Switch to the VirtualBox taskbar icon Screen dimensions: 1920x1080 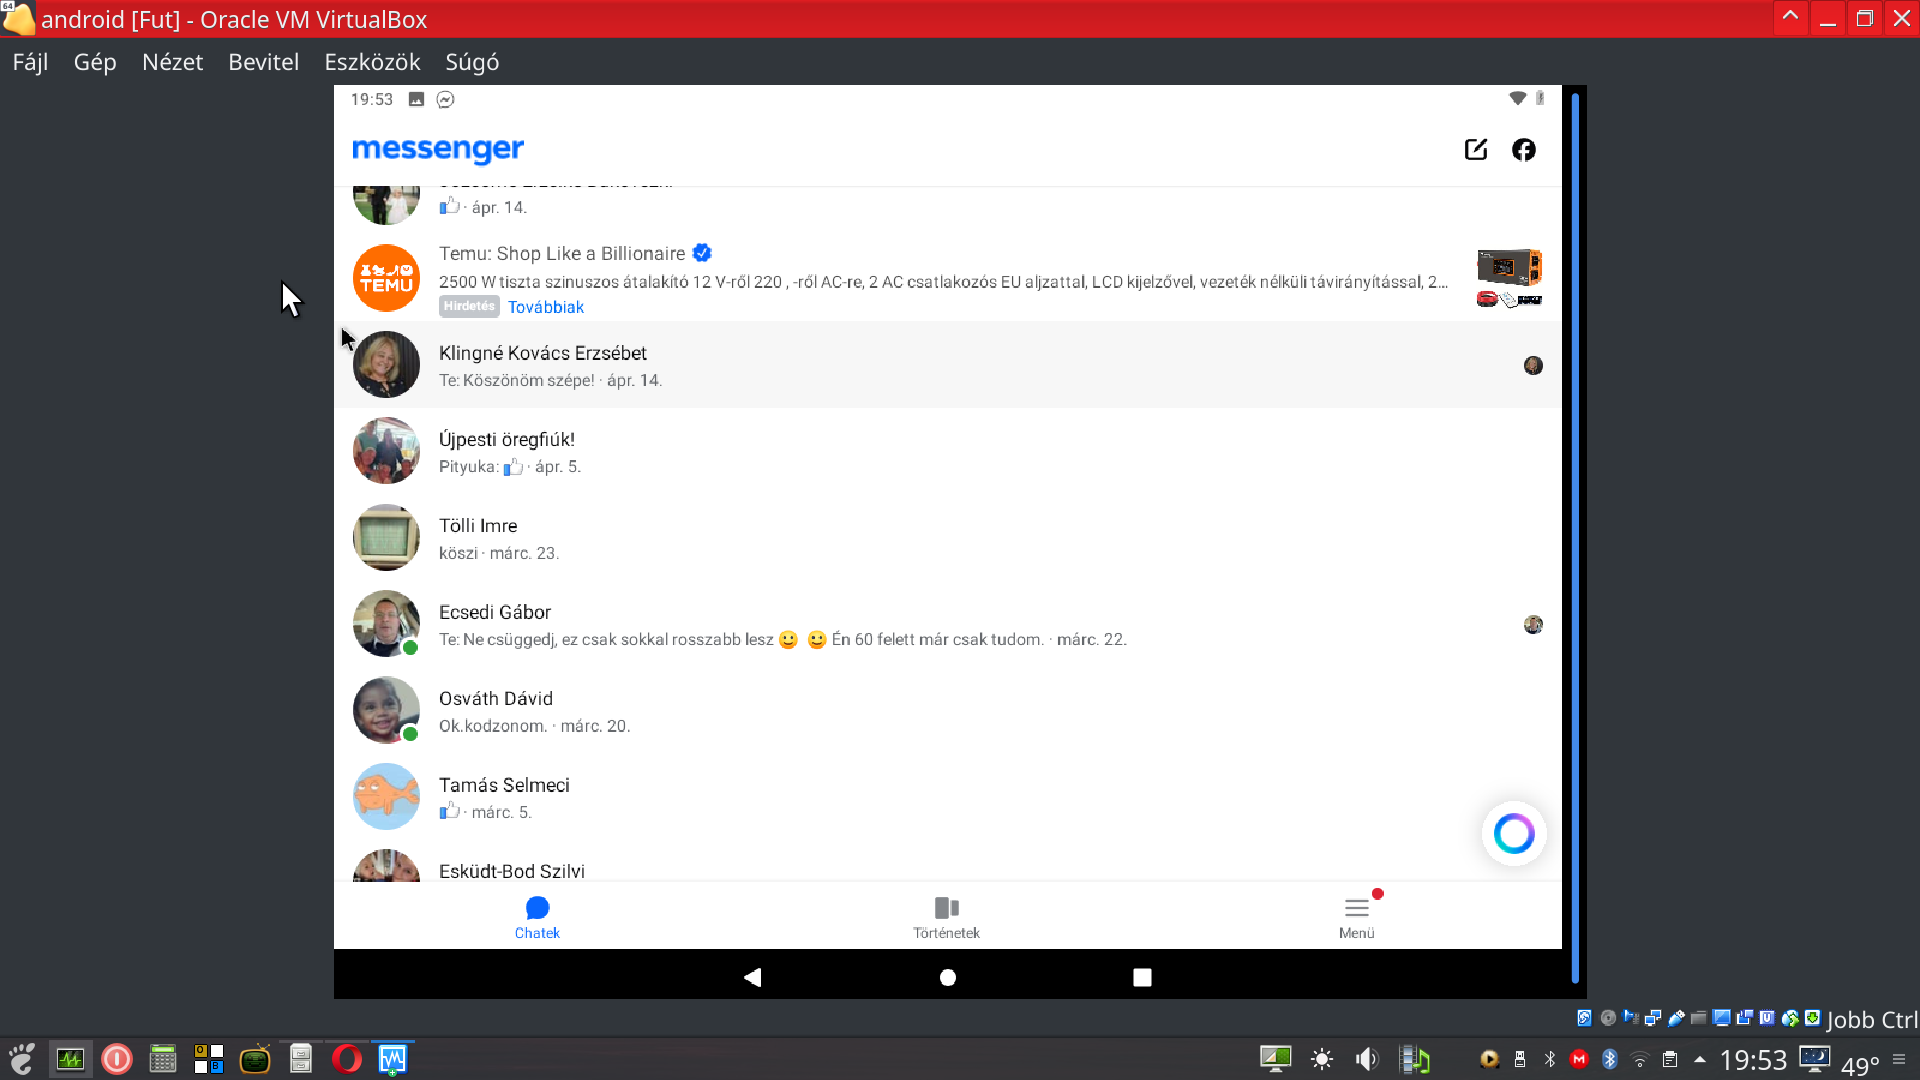(393, 1059)
